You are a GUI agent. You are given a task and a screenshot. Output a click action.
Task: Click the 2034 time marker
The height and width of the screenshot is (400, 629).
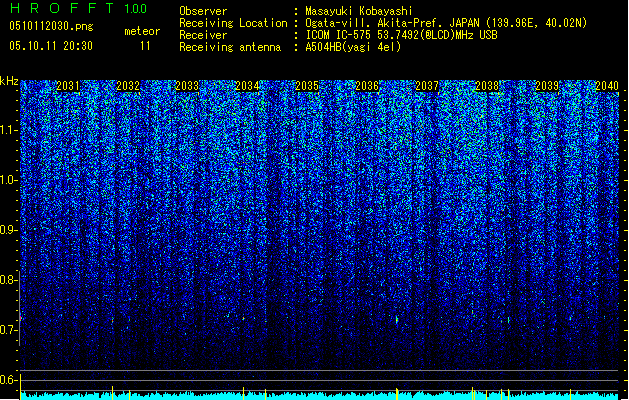(248, 86)
